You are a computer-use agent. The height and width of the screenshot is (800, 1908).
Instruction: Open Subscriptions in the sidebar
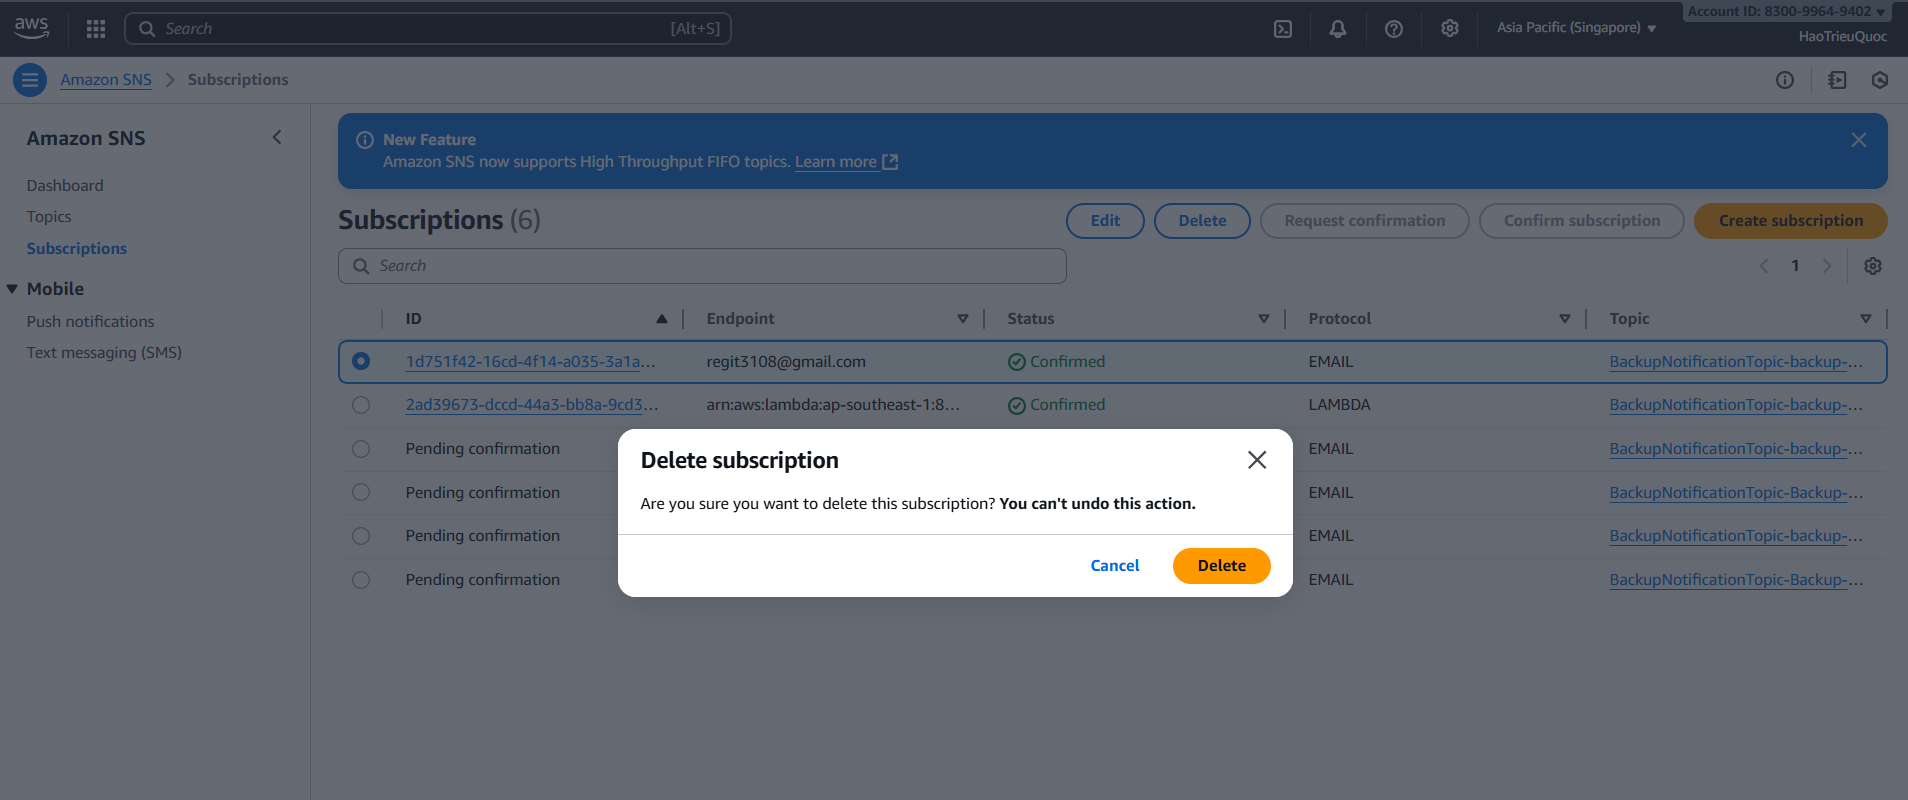[x=77, y=249]
